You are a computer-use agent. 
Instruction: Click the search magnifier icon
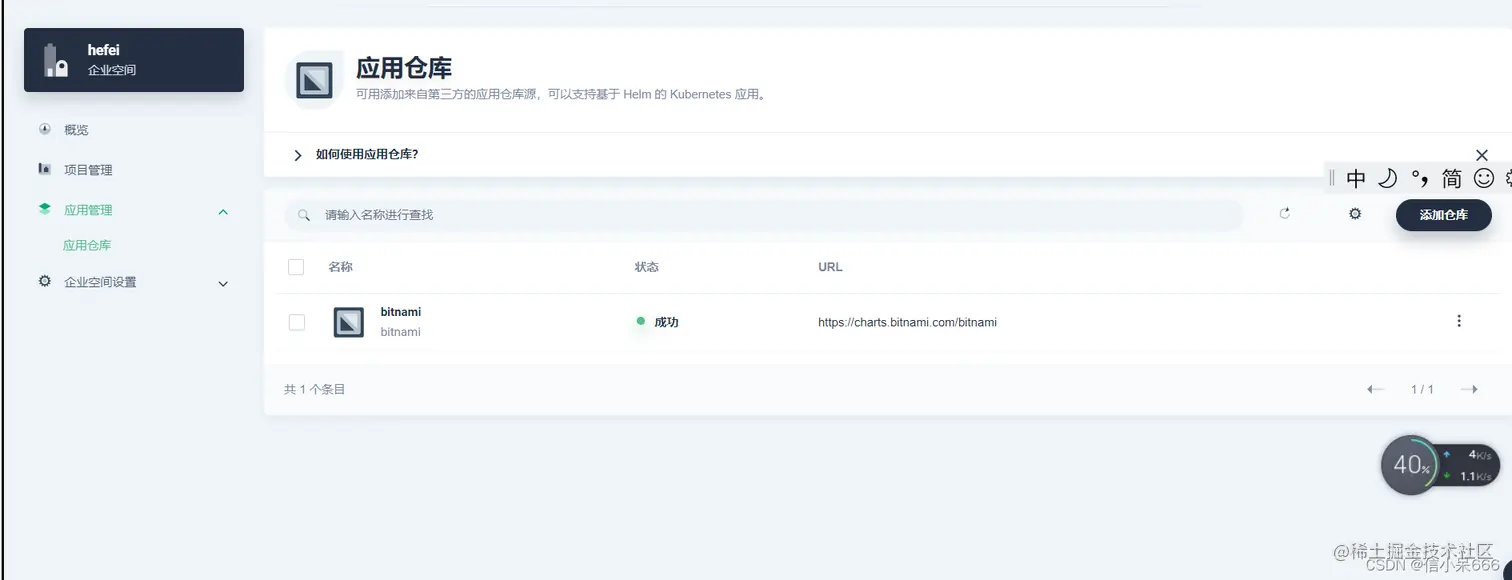(x=304, y=215)
